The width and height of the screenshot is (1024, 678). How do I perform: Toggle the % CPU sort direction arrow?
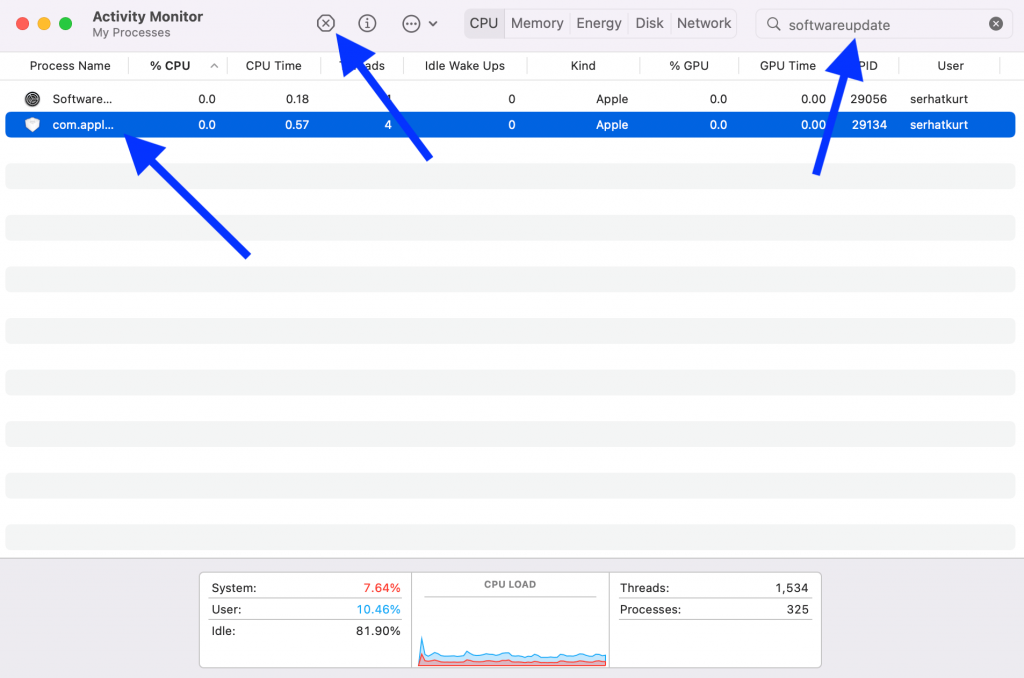[214, 66]
